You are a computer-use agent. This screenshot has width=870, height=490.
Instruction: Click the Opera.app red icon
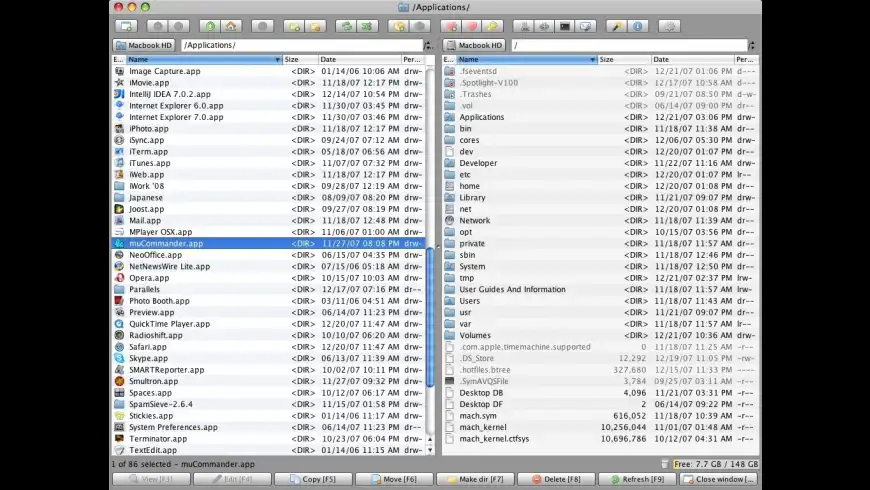pos(119,278)
